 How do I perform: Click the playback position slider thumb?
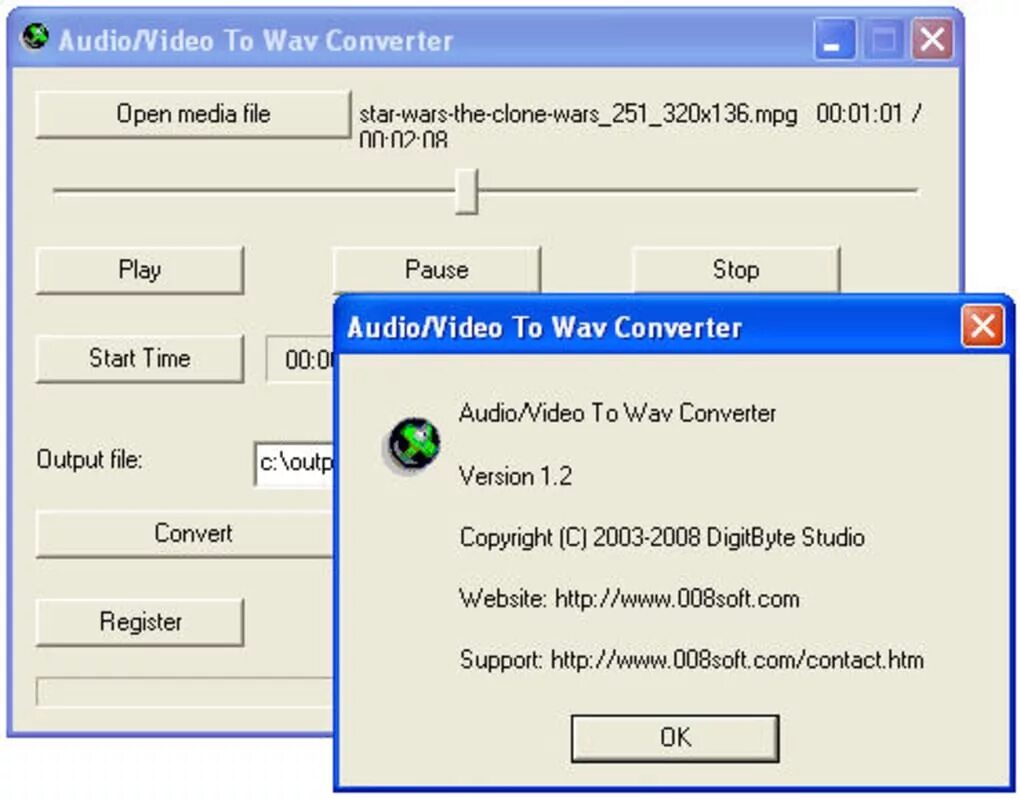(x=466, y=191)
